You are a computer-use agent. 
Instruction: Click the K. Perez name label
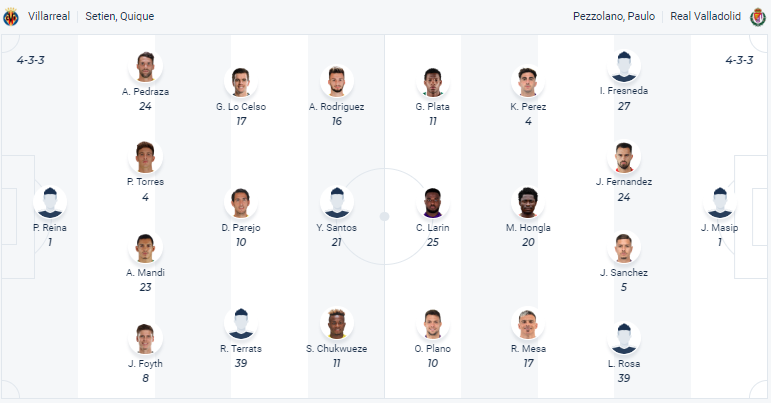[x=528, y=107]
